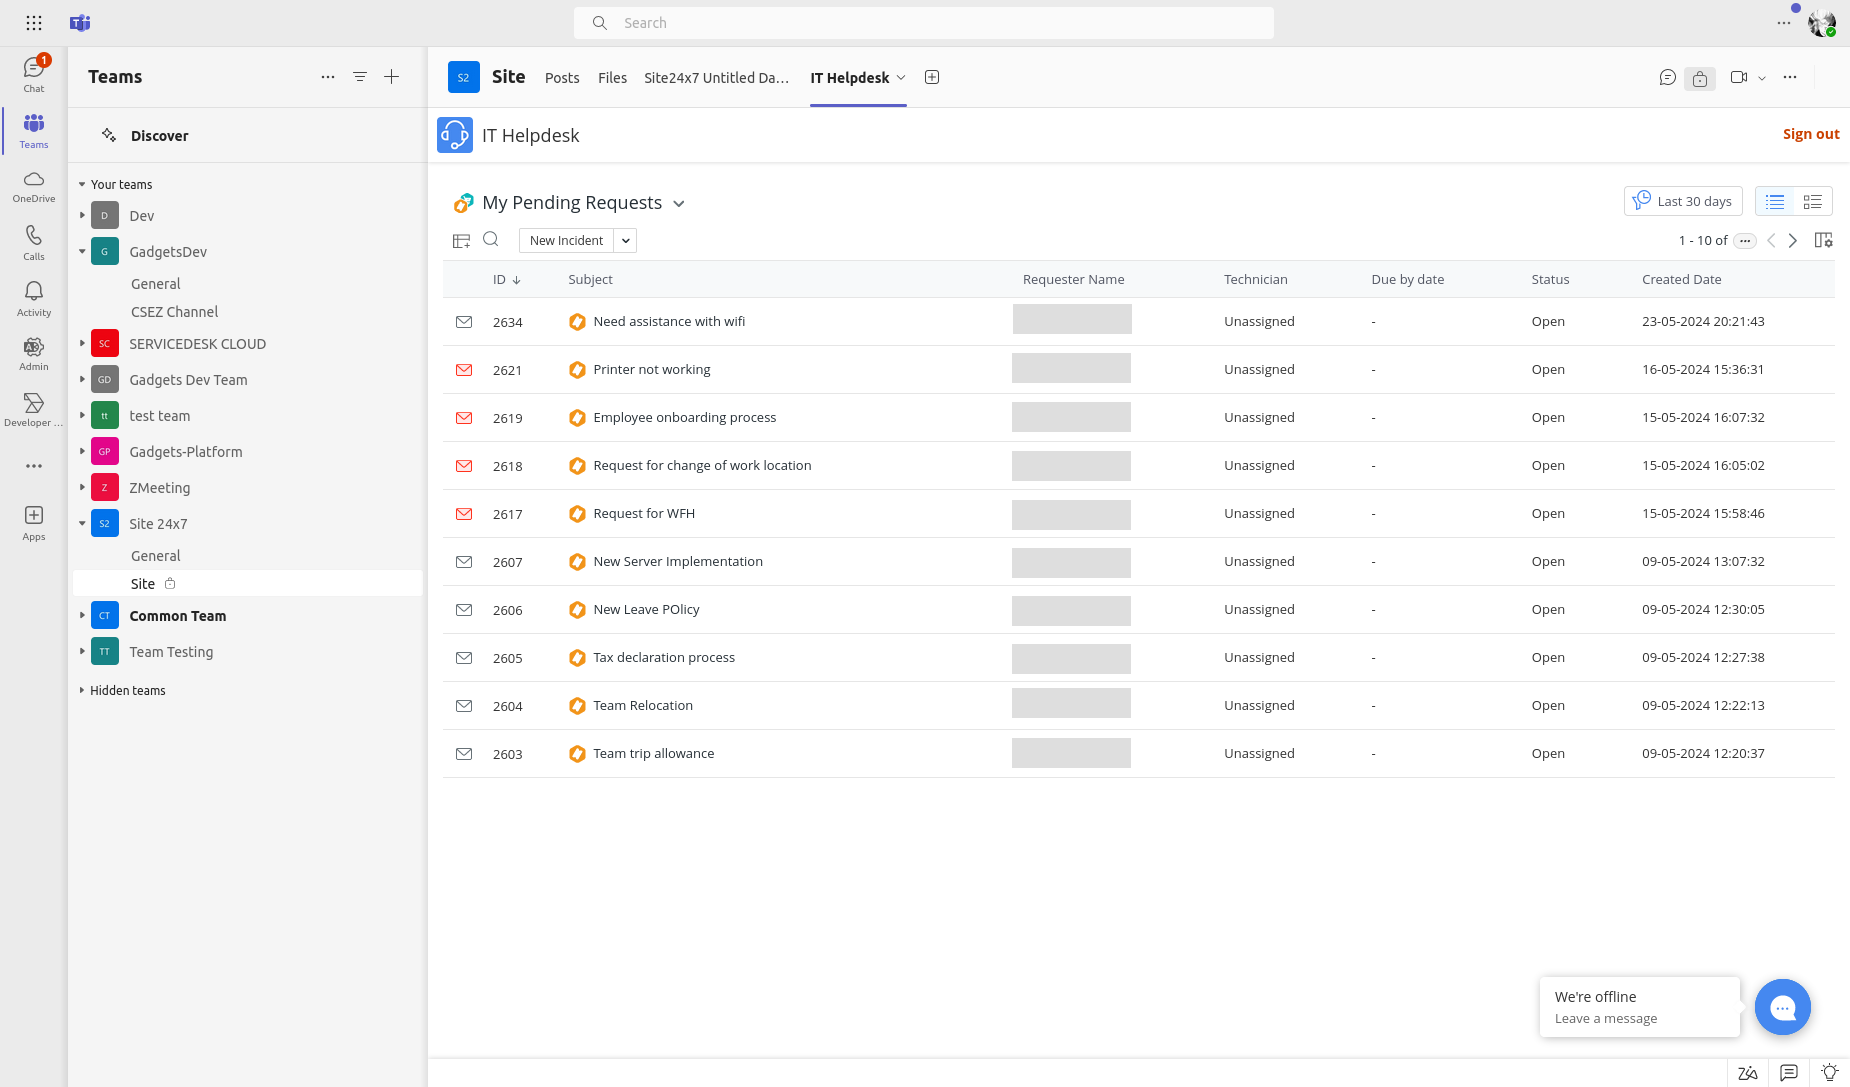The image size is (1850, 1087).
Task: Change the Last 30 days filter
Action: (1684, 201)
